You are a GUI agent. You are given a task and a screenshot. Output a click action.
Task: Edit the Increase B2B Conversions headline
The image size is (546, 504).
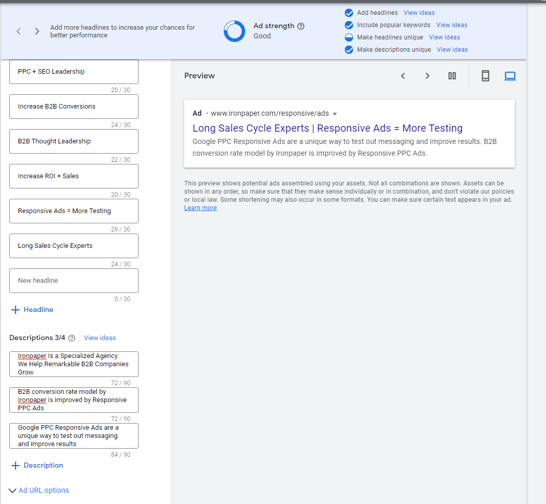tap(74, 107)
